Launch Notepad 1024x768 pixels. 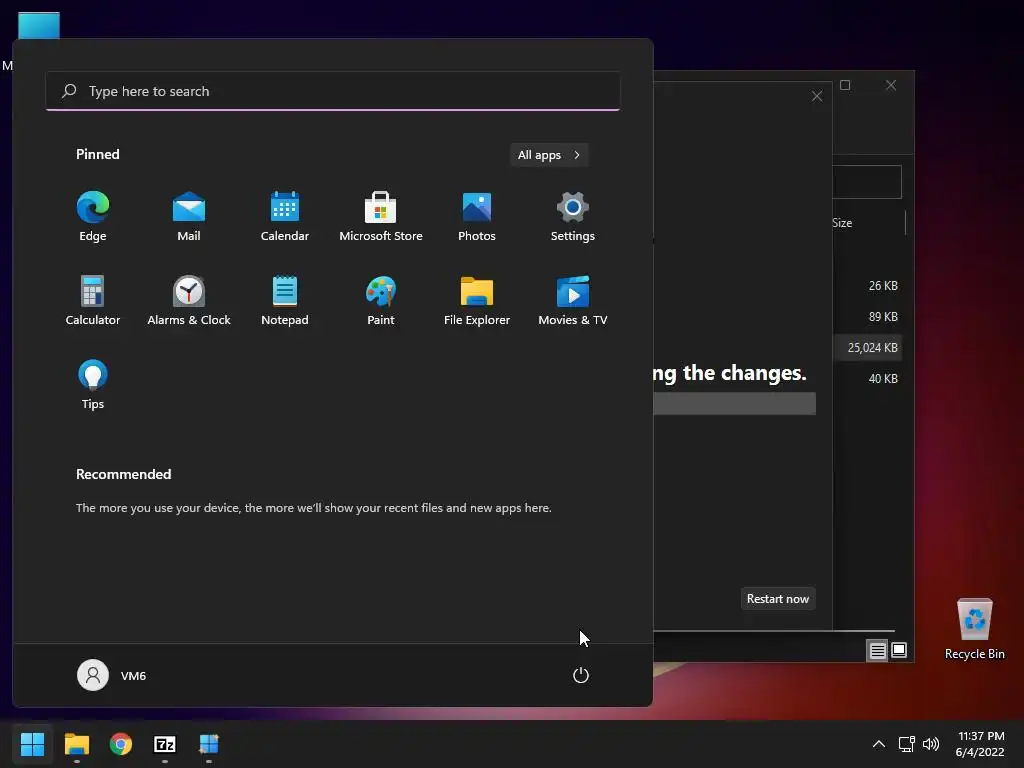[x=285, y=300]
